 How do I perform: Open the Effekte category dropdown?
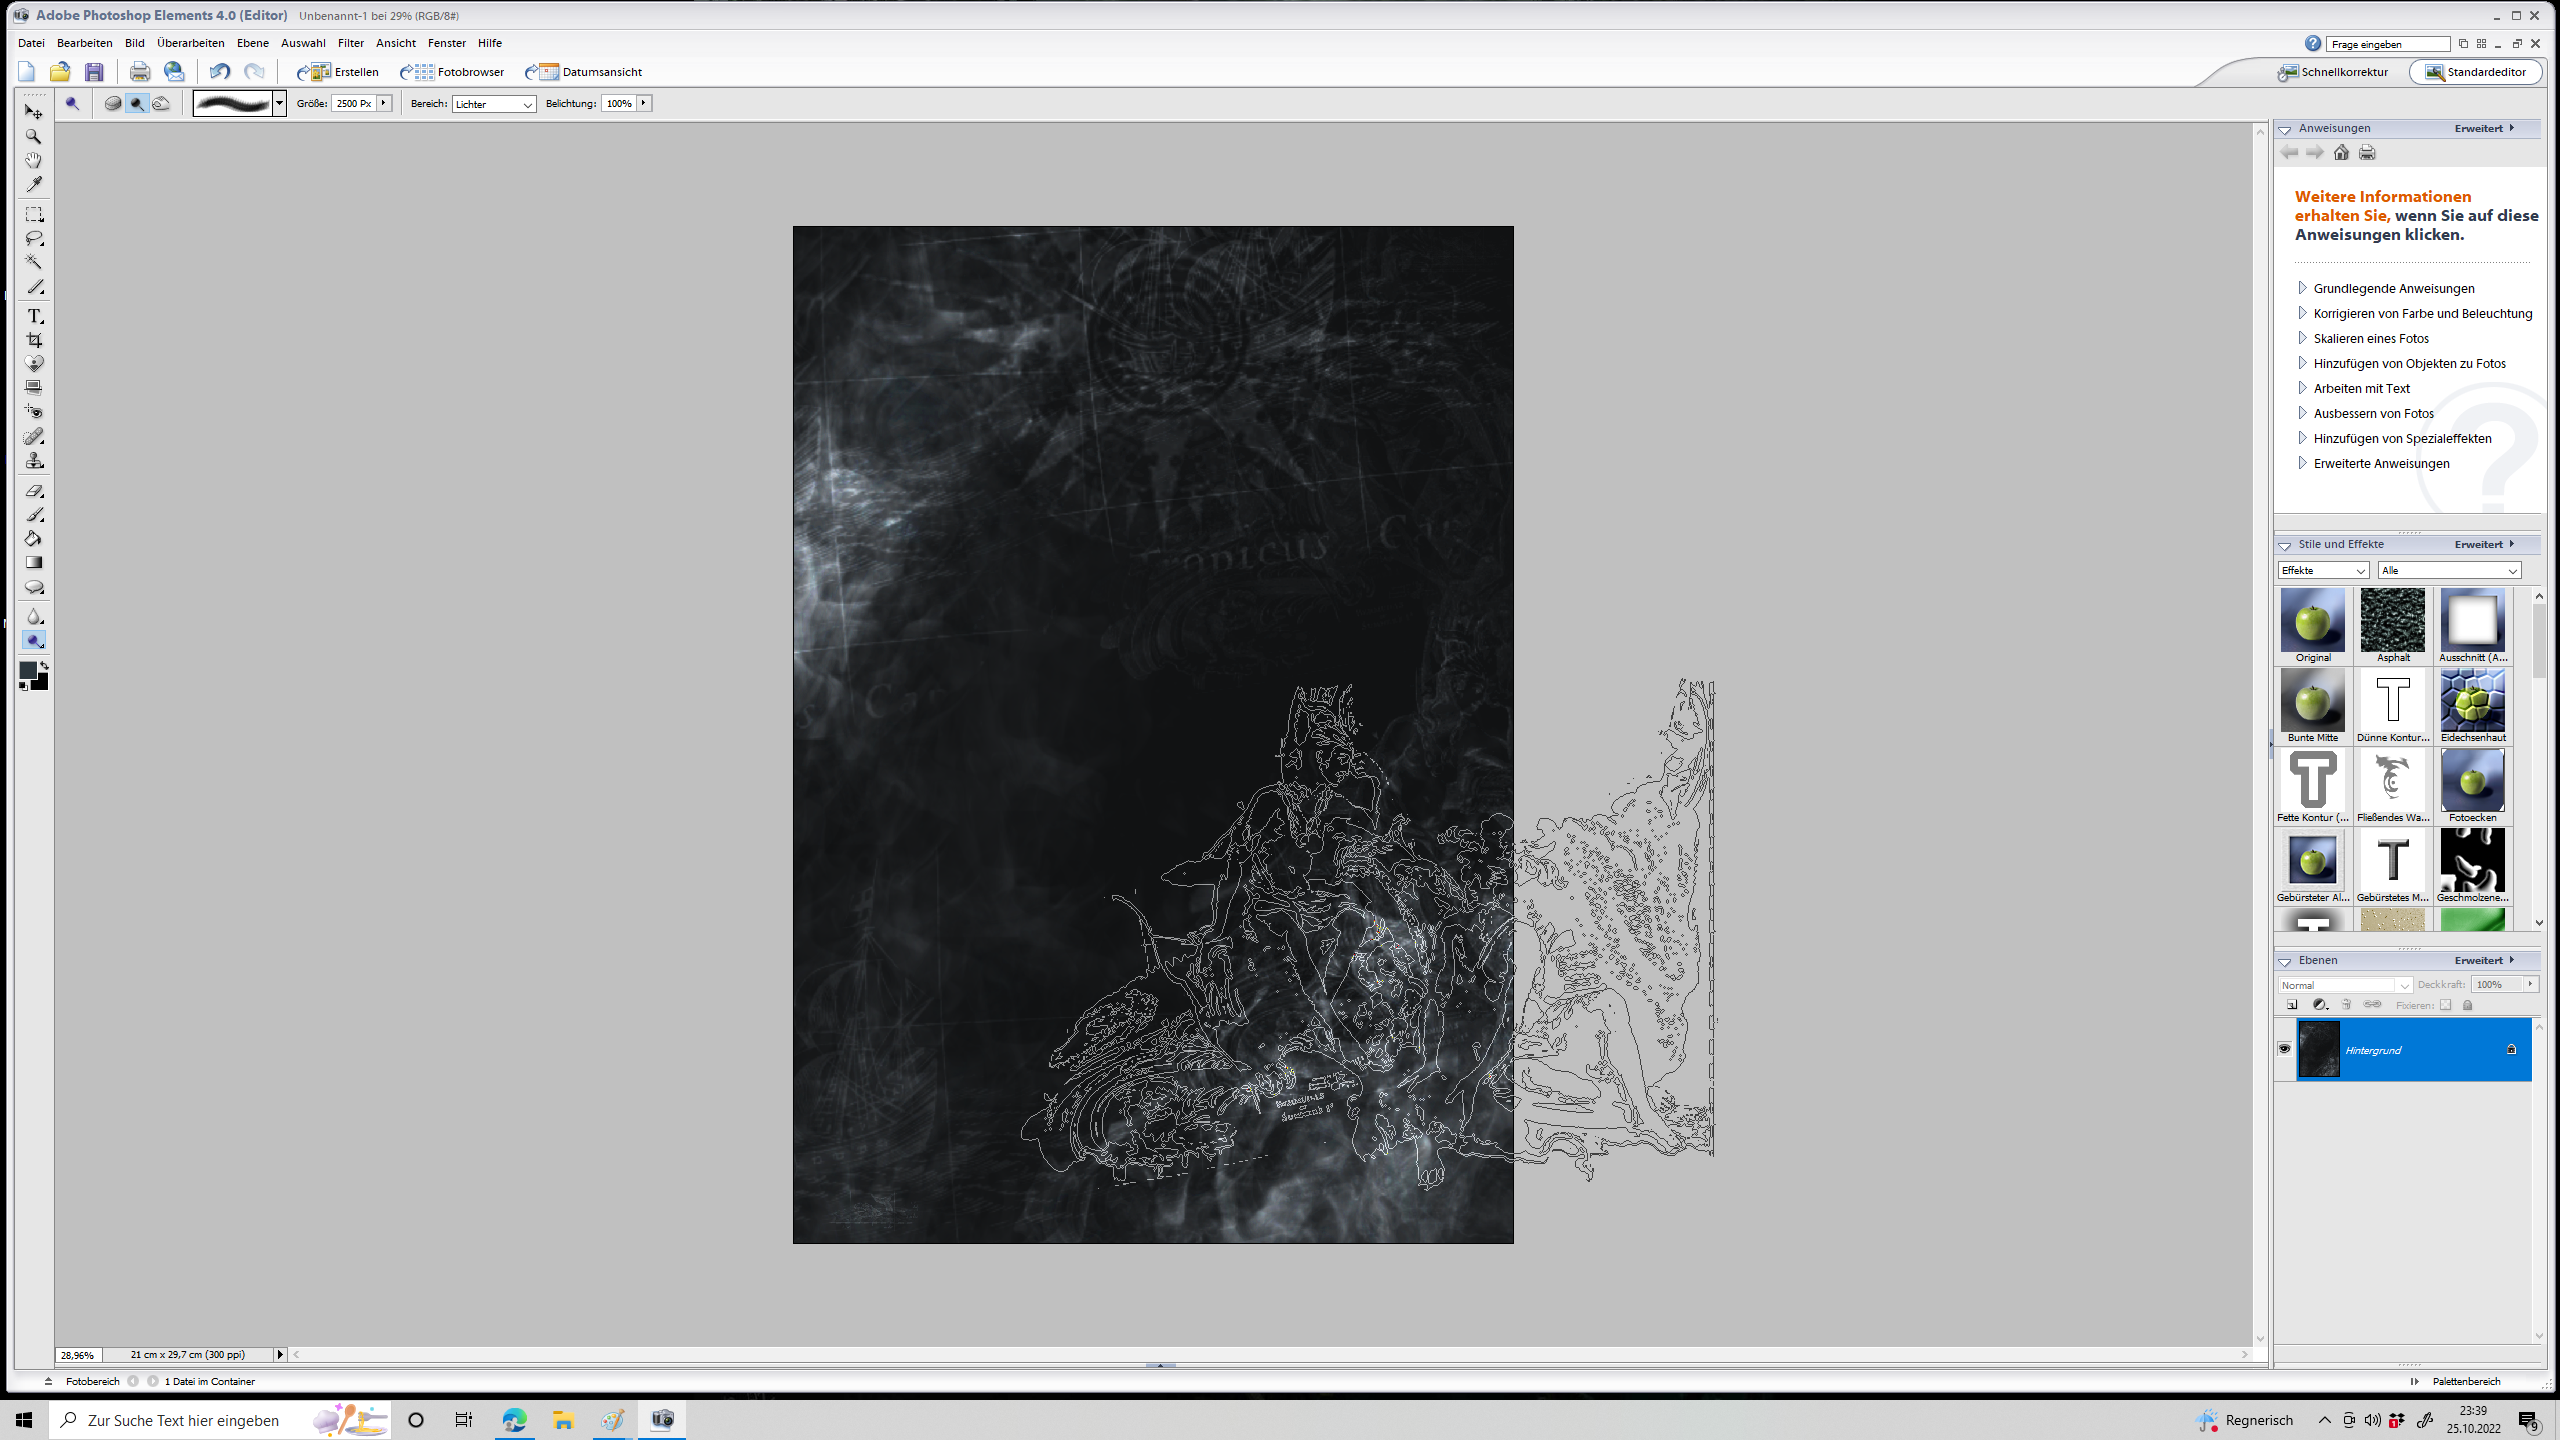[x=2322, y=571]
